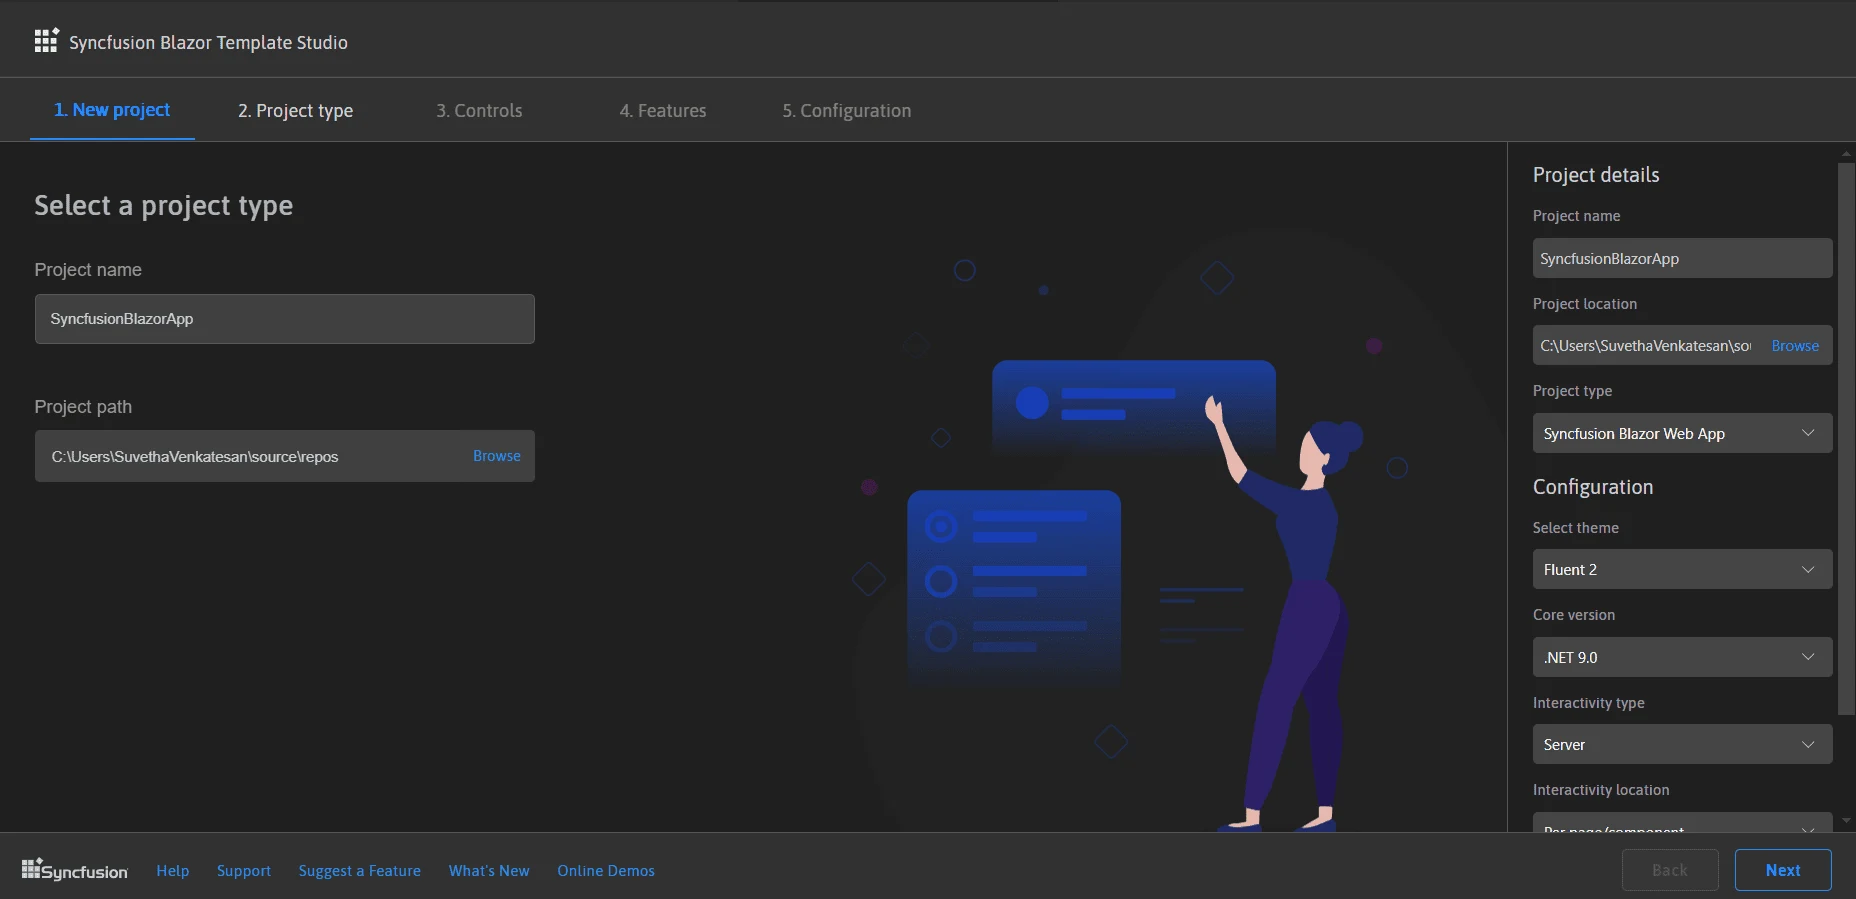Viewport: 1856px width, 899px height.
Task: Click the Project location label
Action: pos(1585,304)
